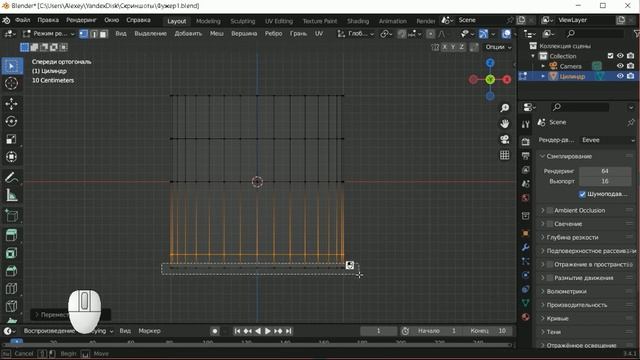Select the Extrude Region tool
Image resolution: width=640 pixels, height=360 pixels.
pyautogui.click(x=11, y=235)
